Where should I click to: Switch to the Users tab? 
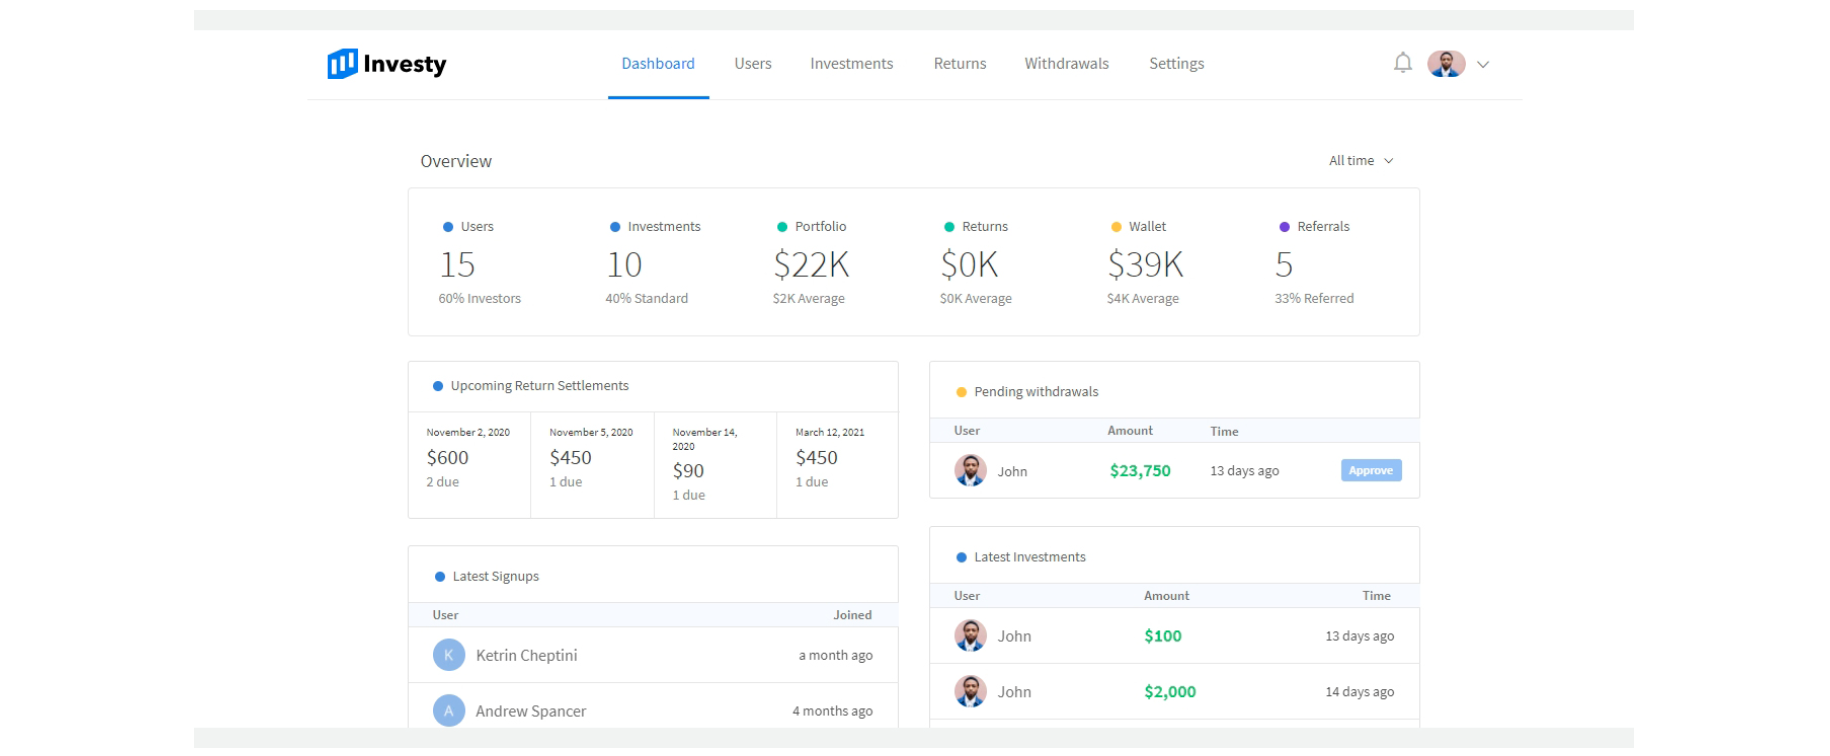point(752,64)
